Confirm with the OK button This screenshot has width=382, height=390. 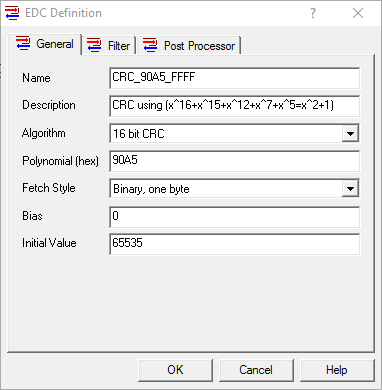pyautogui.click(x=175, y=370)
